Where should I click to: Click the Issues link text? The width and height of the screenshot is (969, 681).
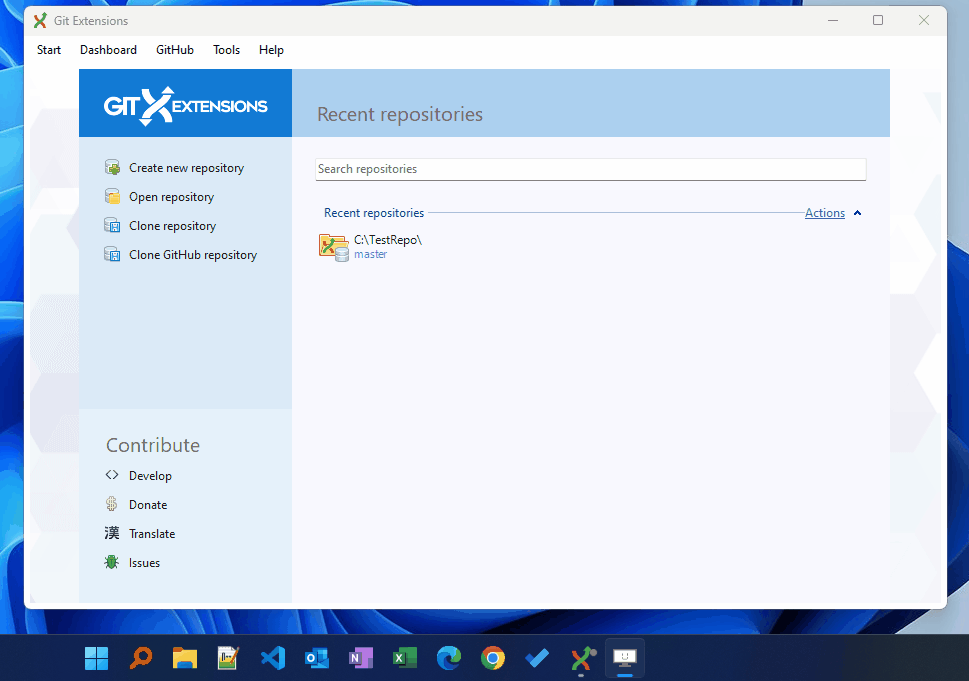pyautogui.click(x=144, y=563)
